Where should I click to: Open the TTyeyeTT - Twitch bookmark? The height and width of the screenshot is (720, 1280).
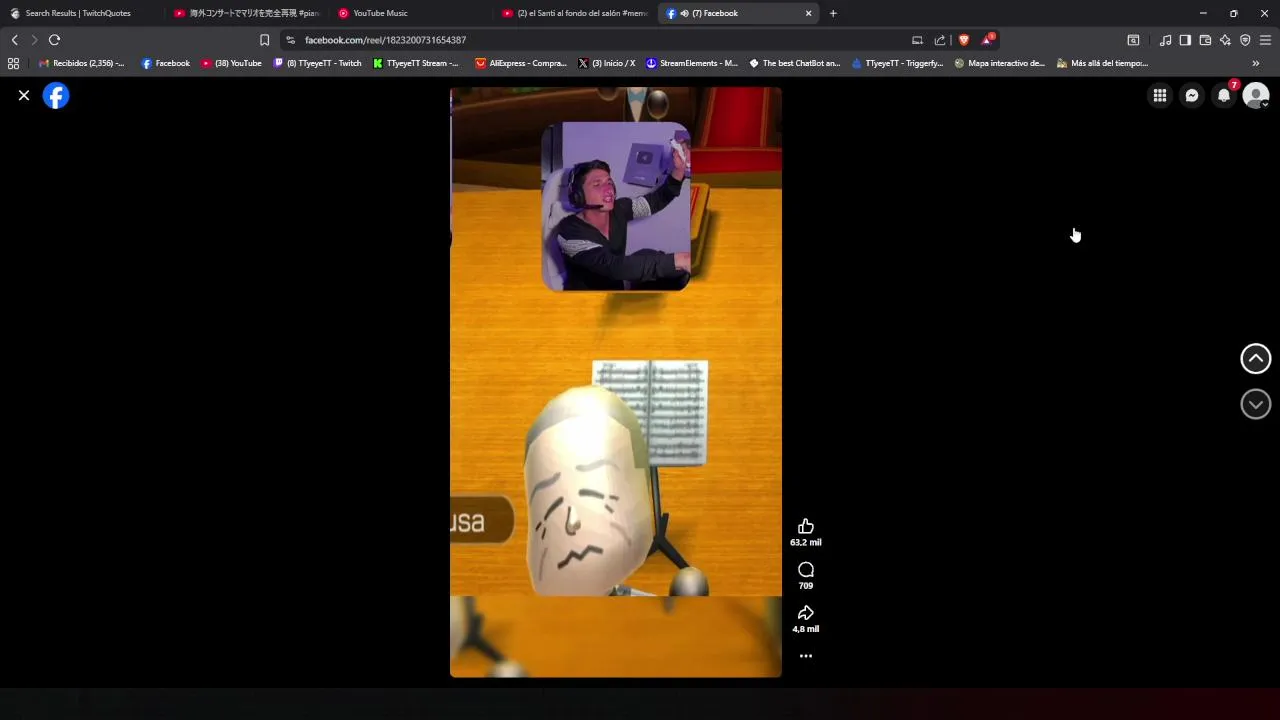pyautogui.click(x=317, y=63)
